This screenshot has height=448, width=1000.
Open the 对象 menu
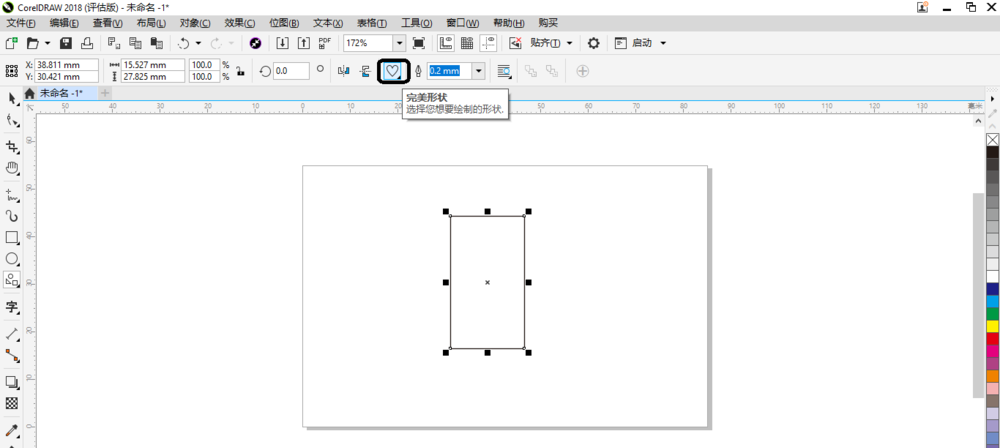pos(195,23)
